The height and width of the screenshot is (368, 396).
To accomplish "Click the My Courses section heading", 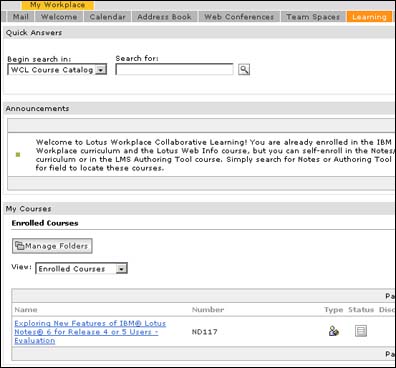I will pyautogui.click(x=28, y=209).
